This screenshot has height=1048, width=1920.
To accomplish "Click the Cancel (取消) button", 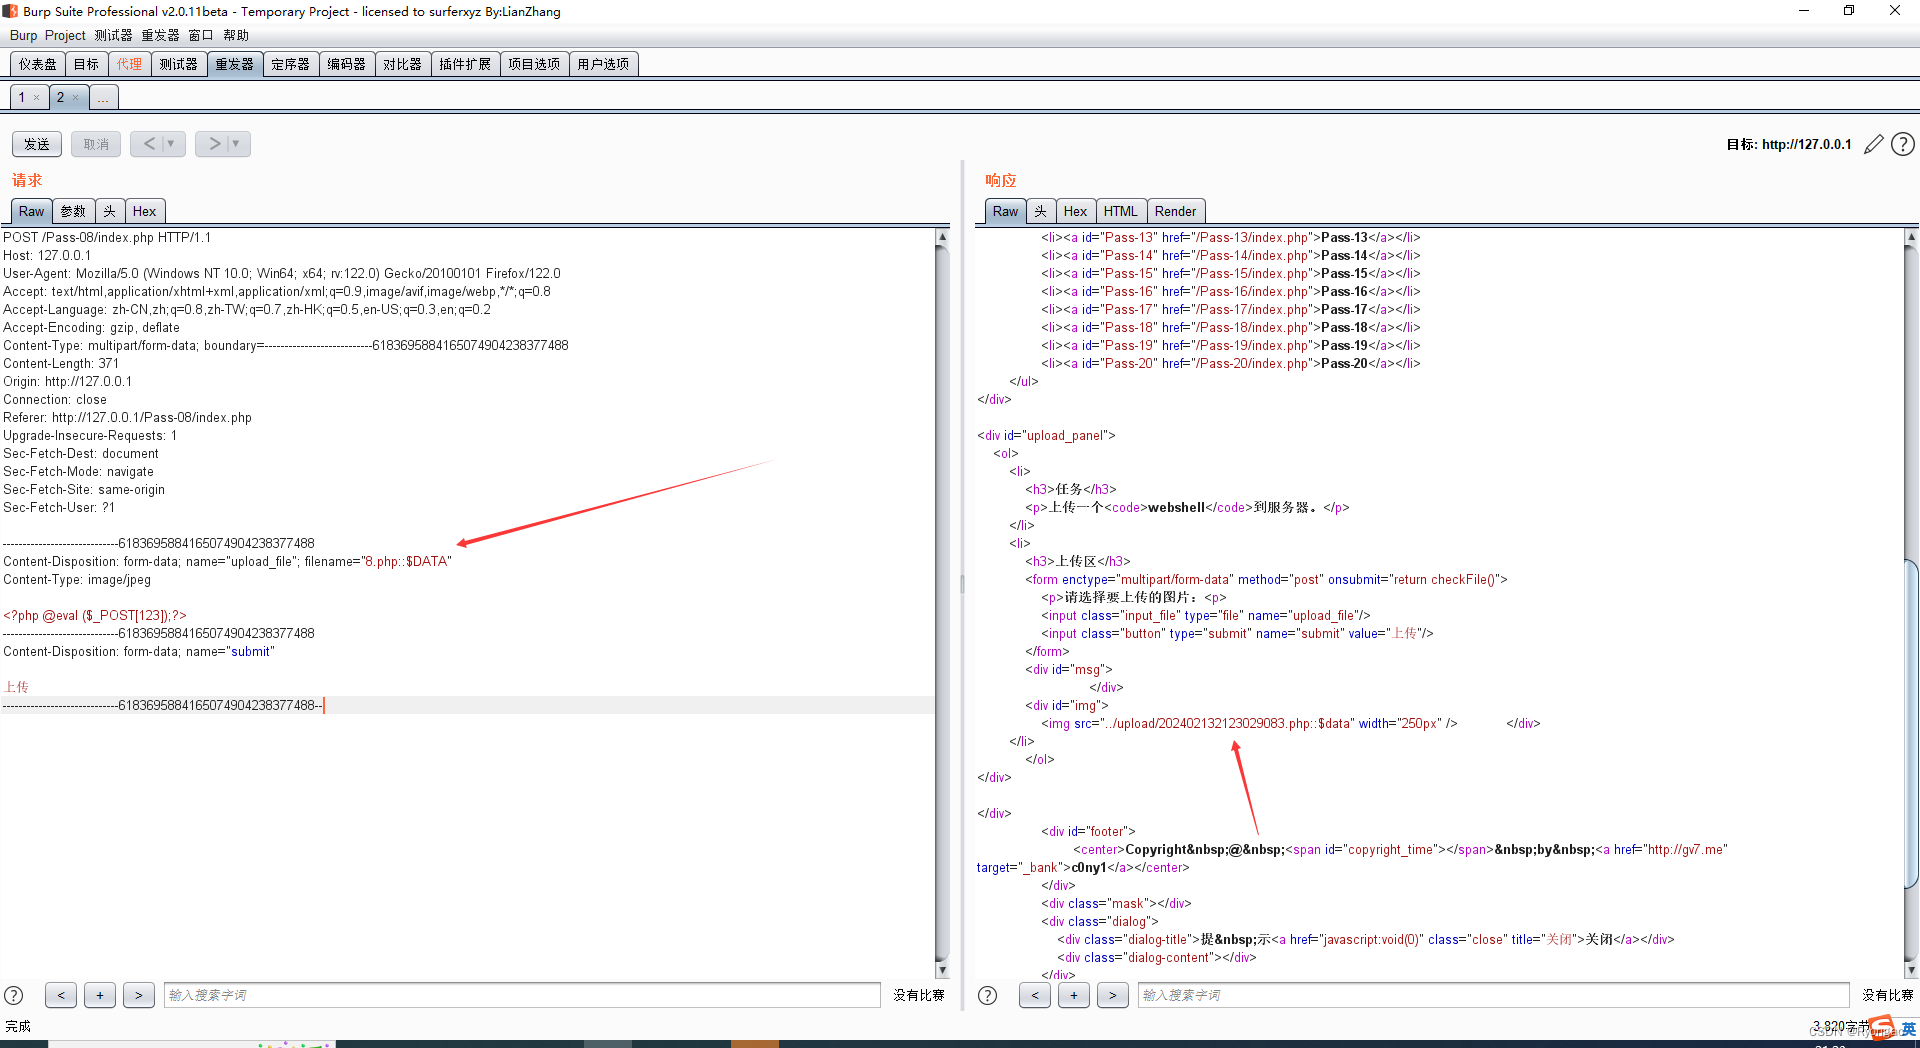I will pos(96,144).
